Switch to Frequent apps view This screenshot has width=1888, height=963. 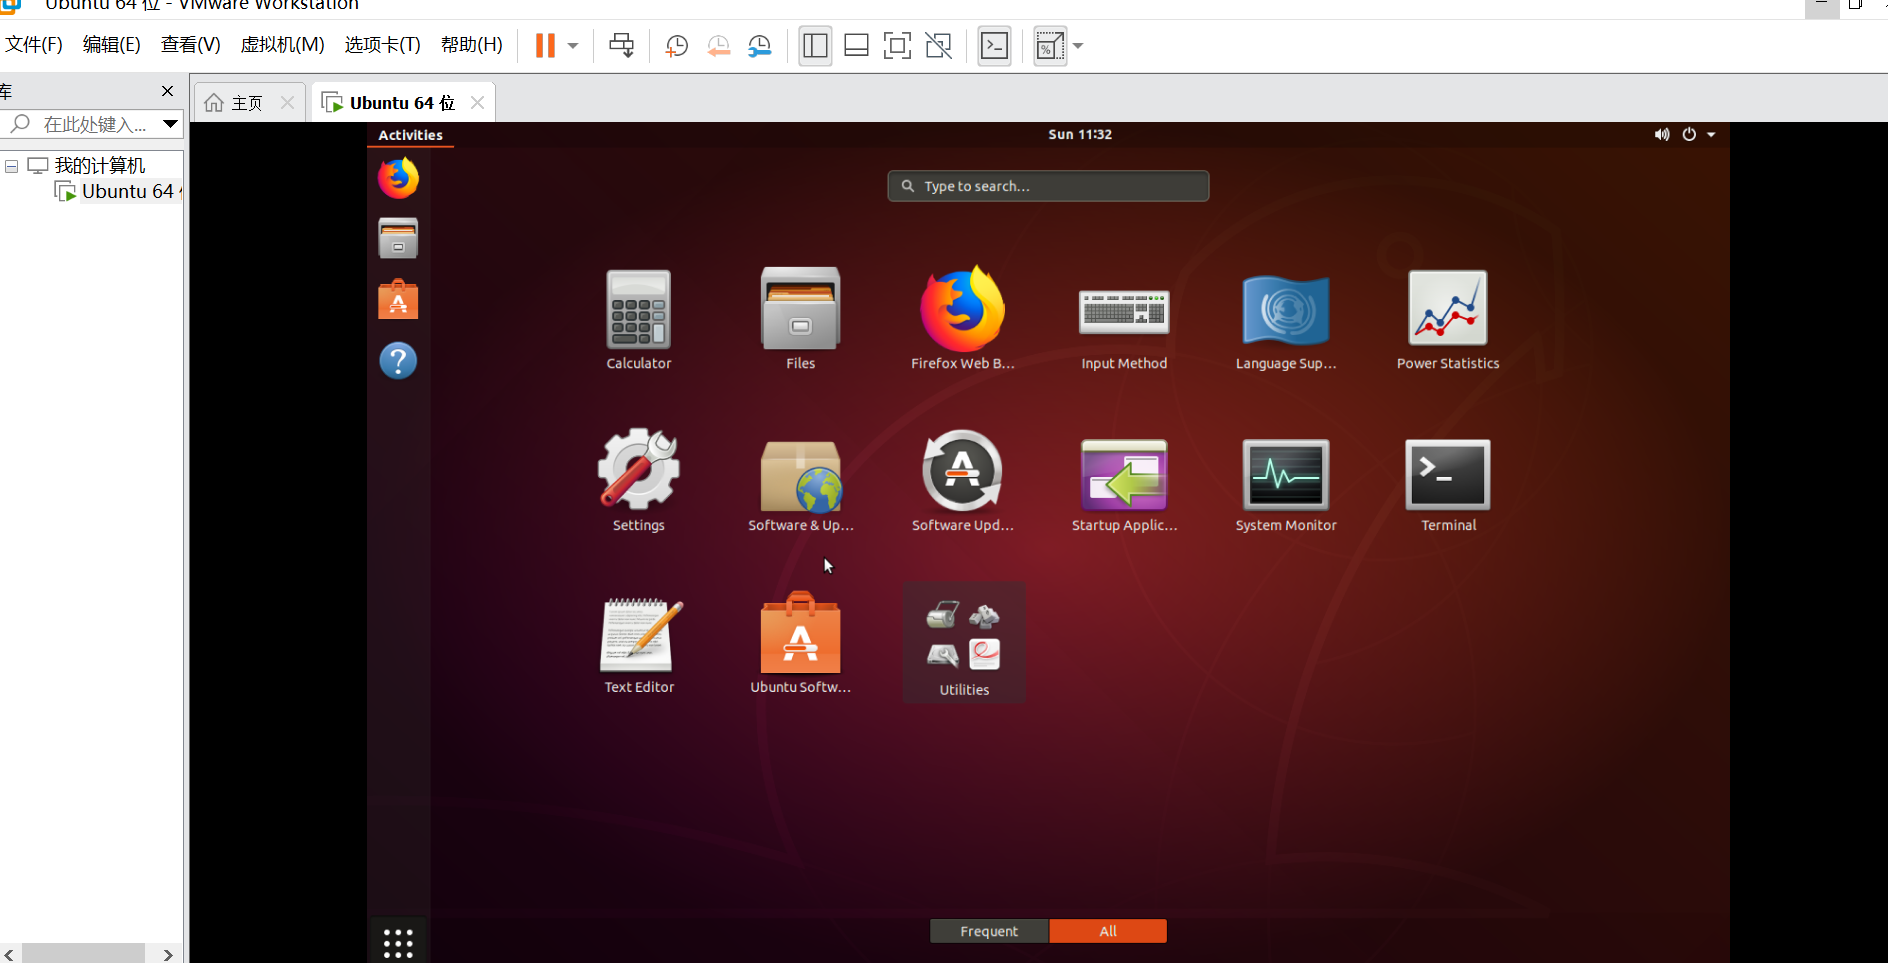pyautogui.click(x=989, y=931)
